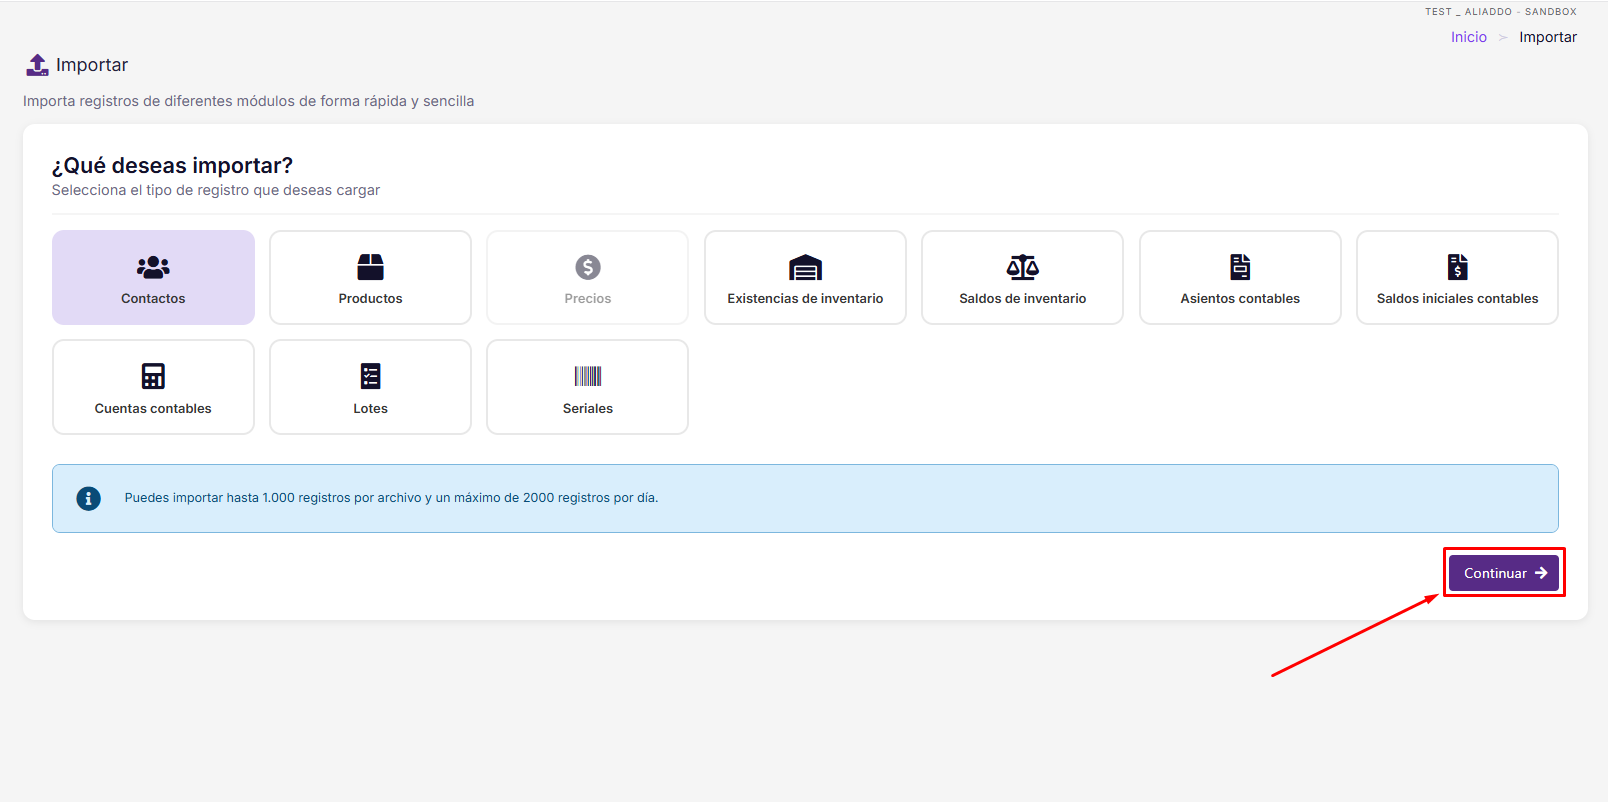Select the Seriales barcode icon

click(x=588, y=376)
